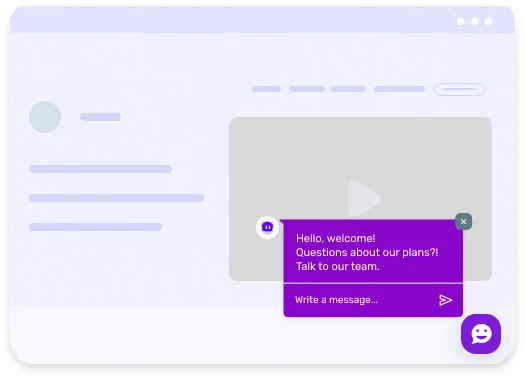Click the Hello, welcome chat message bubble

373,251
